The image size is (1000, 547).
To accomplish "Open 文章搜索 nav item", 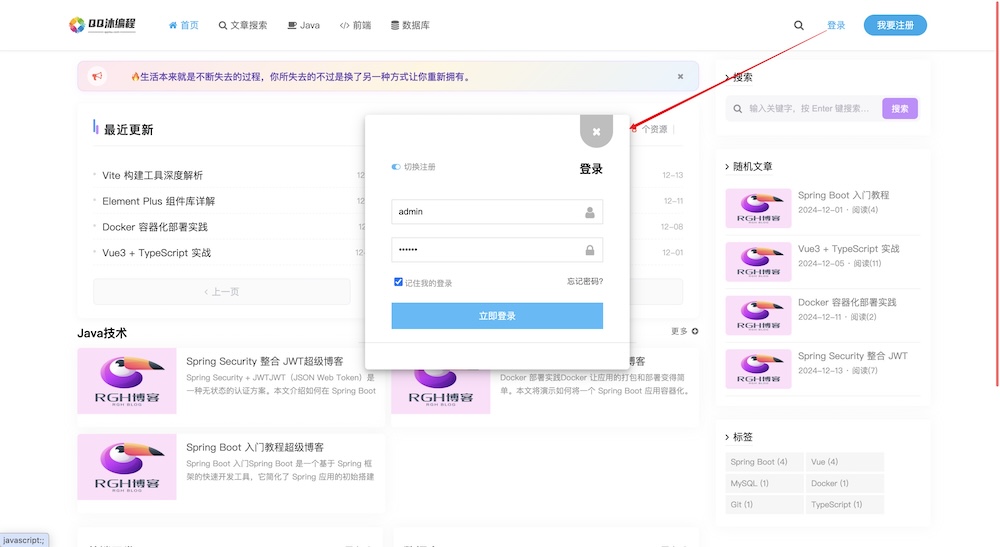I will (x=243, y=26).
